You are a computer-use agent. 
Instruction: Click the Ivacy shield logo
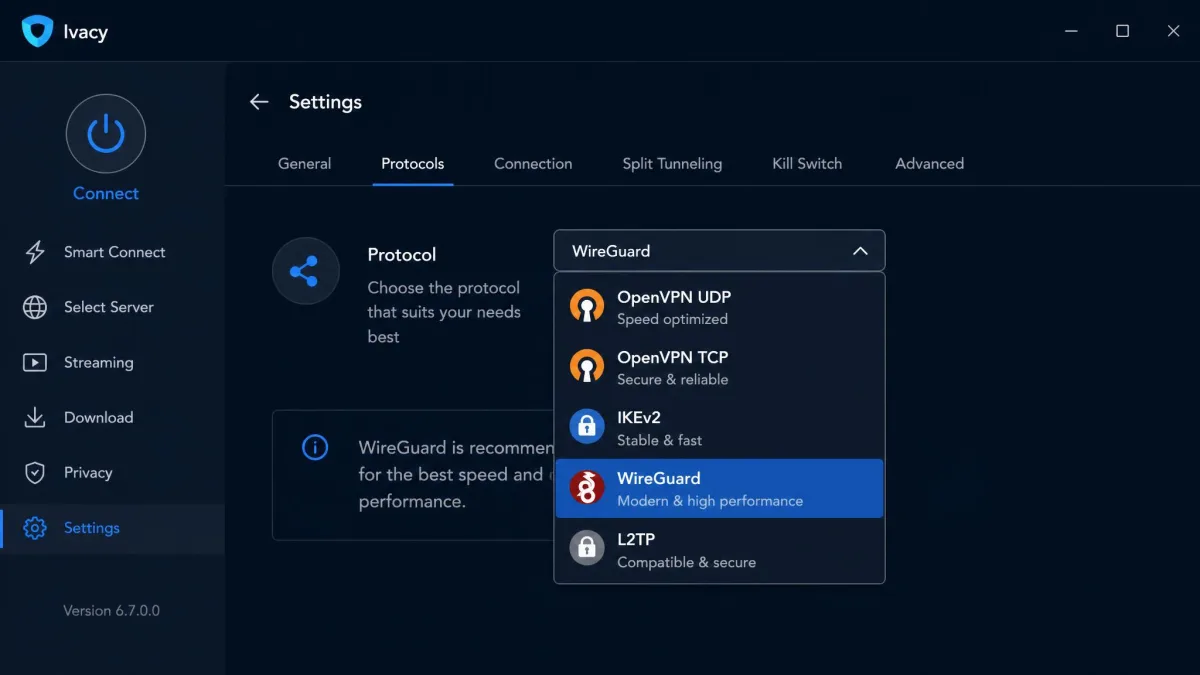(37, 31)
